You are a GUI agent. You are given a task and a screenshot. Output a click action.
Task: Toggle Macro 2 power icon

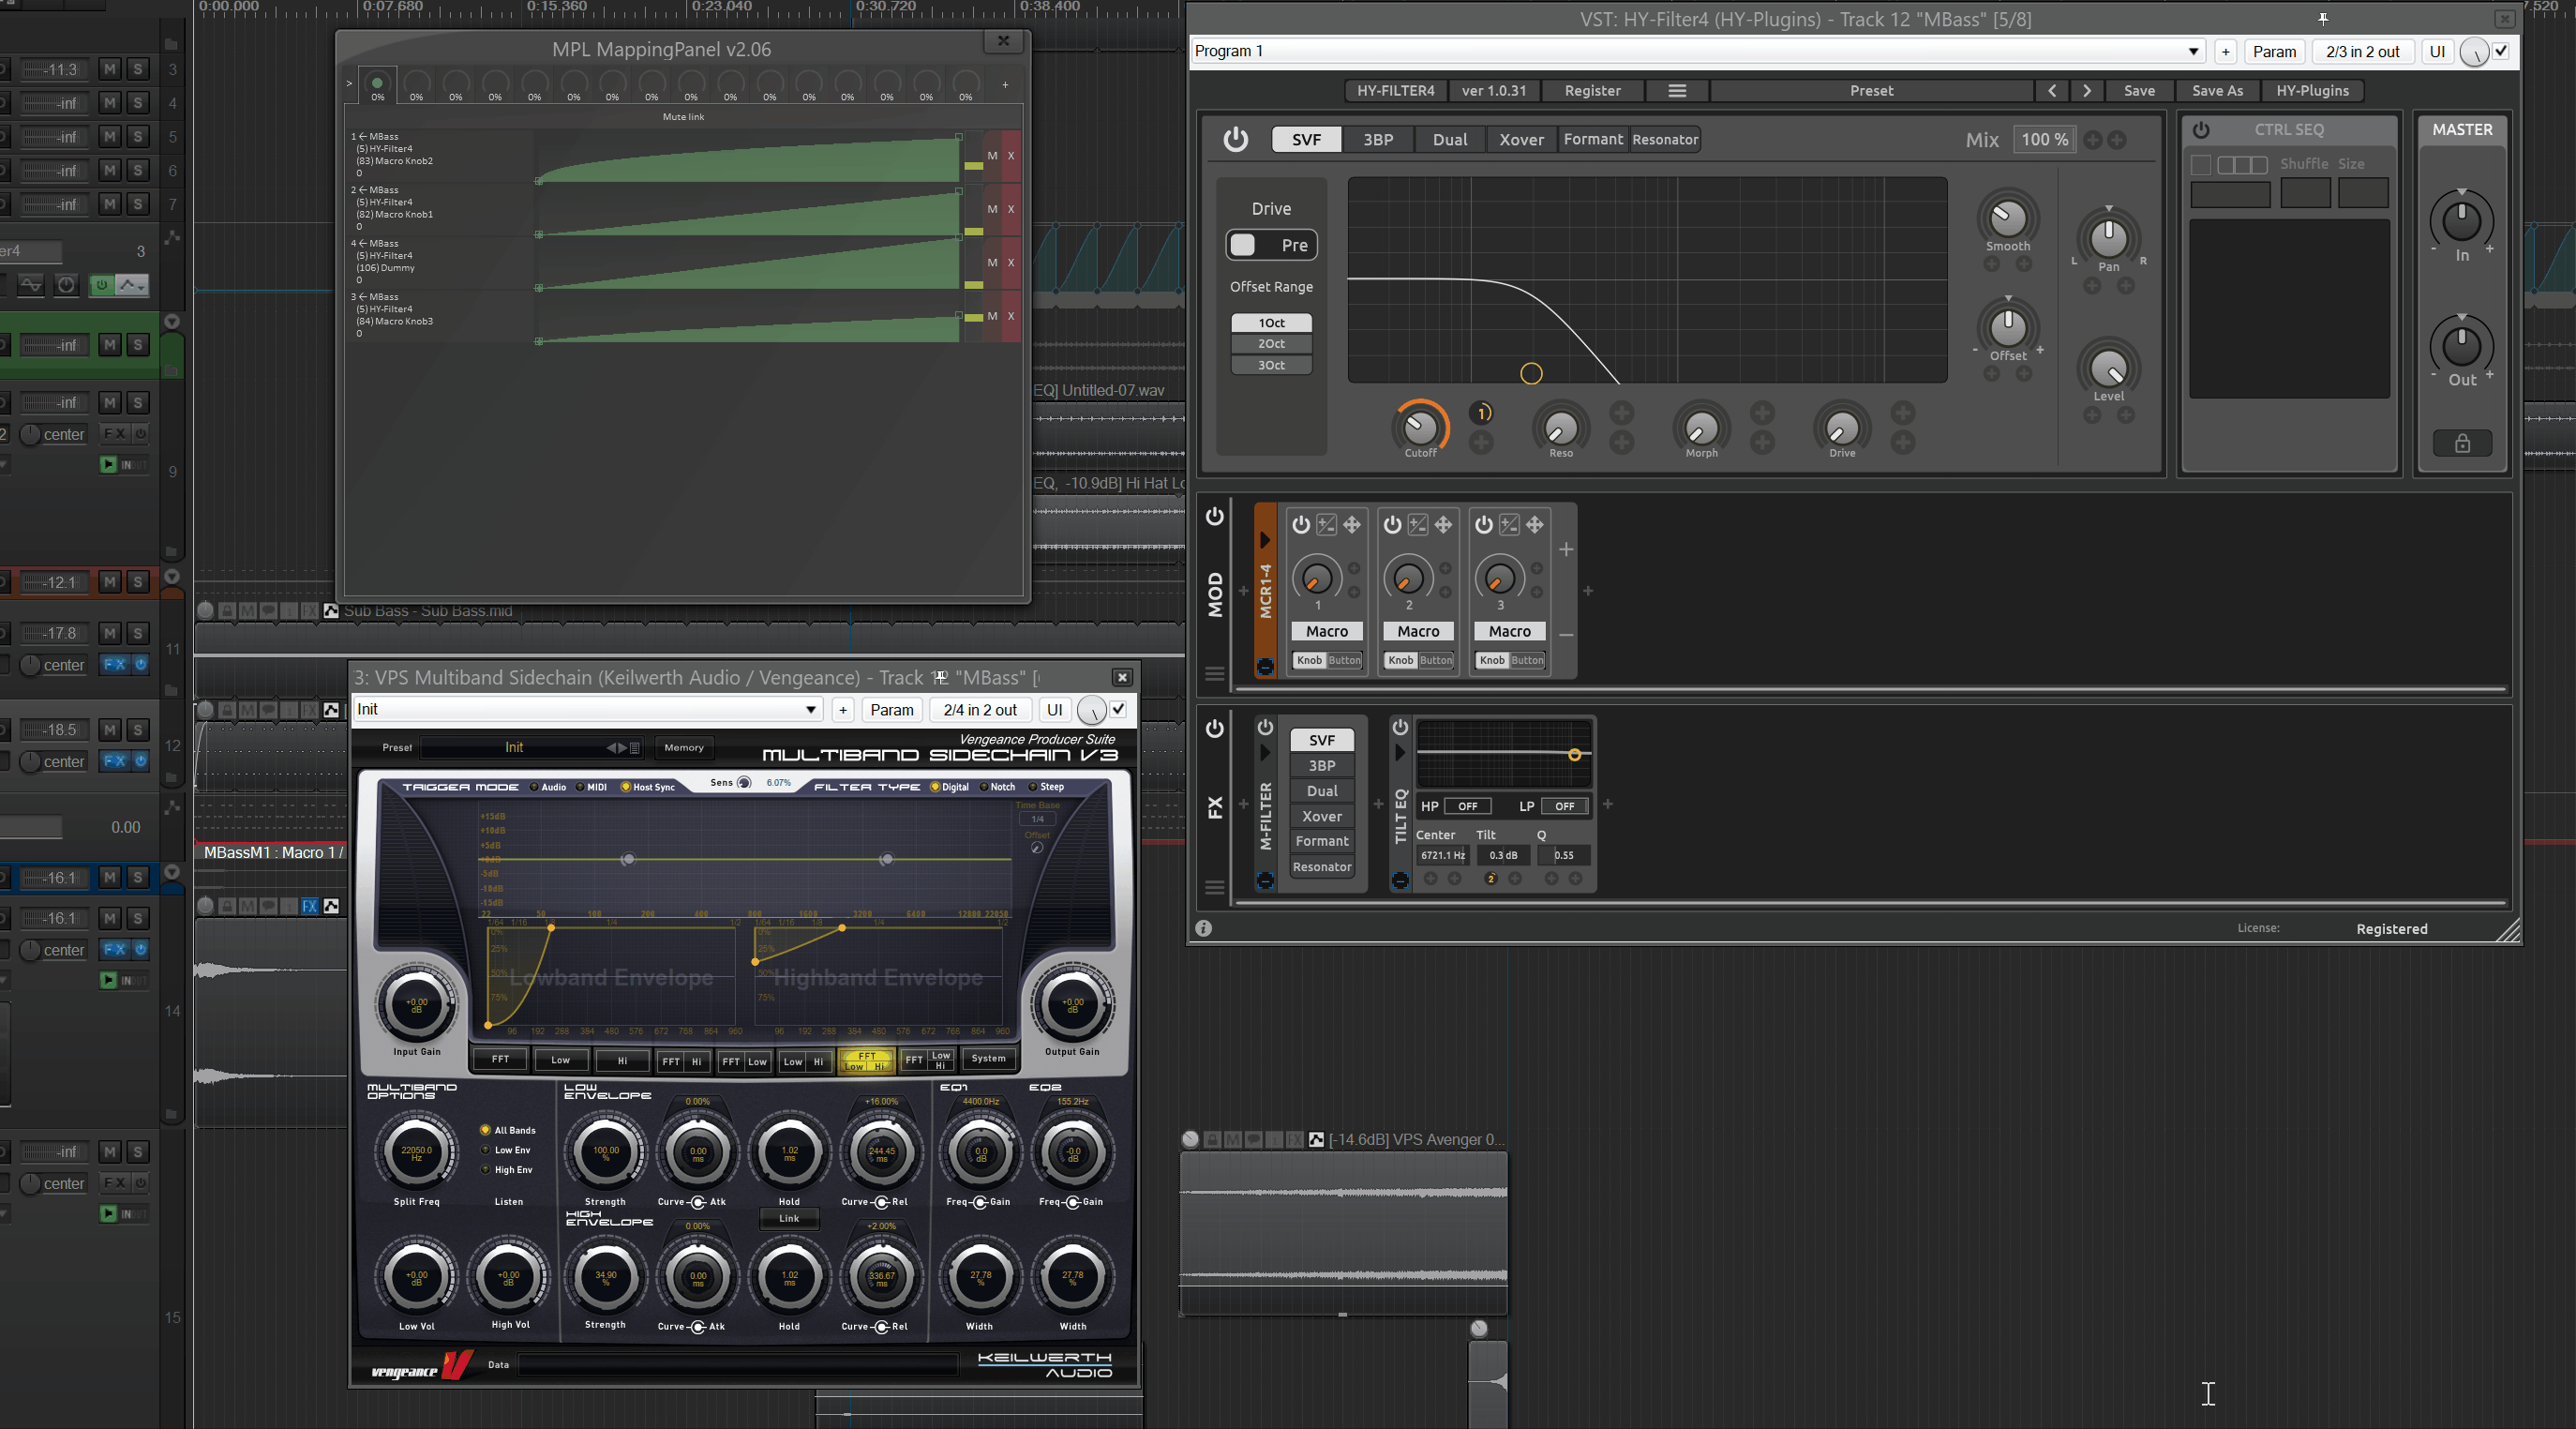[x=1392, y=525]
